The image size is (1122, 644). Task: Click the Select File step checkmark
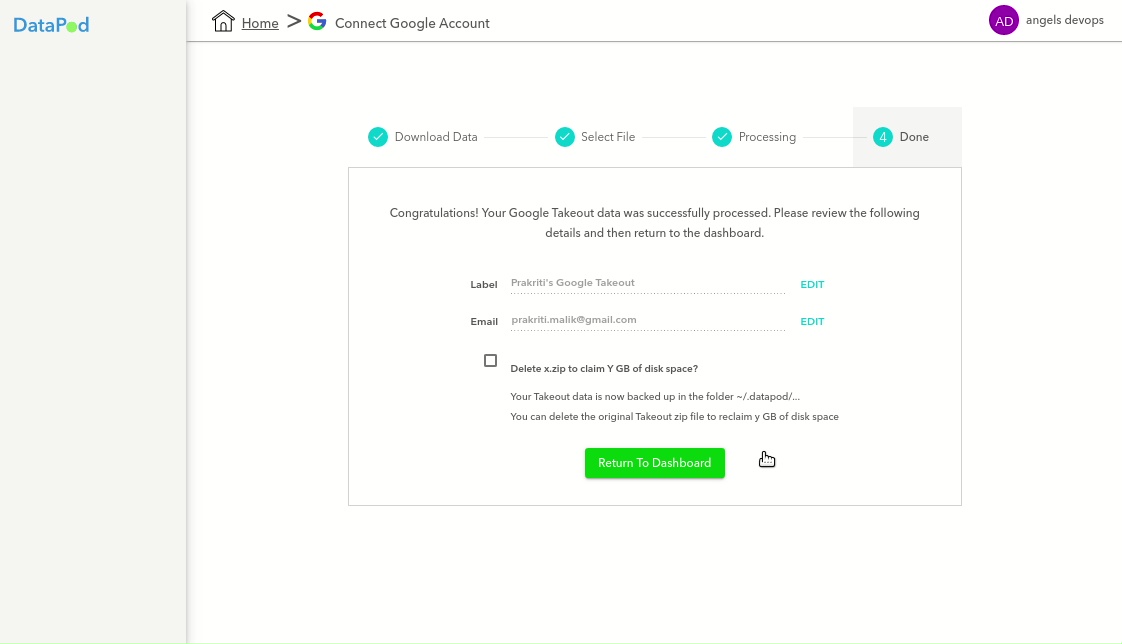[565, 137]
